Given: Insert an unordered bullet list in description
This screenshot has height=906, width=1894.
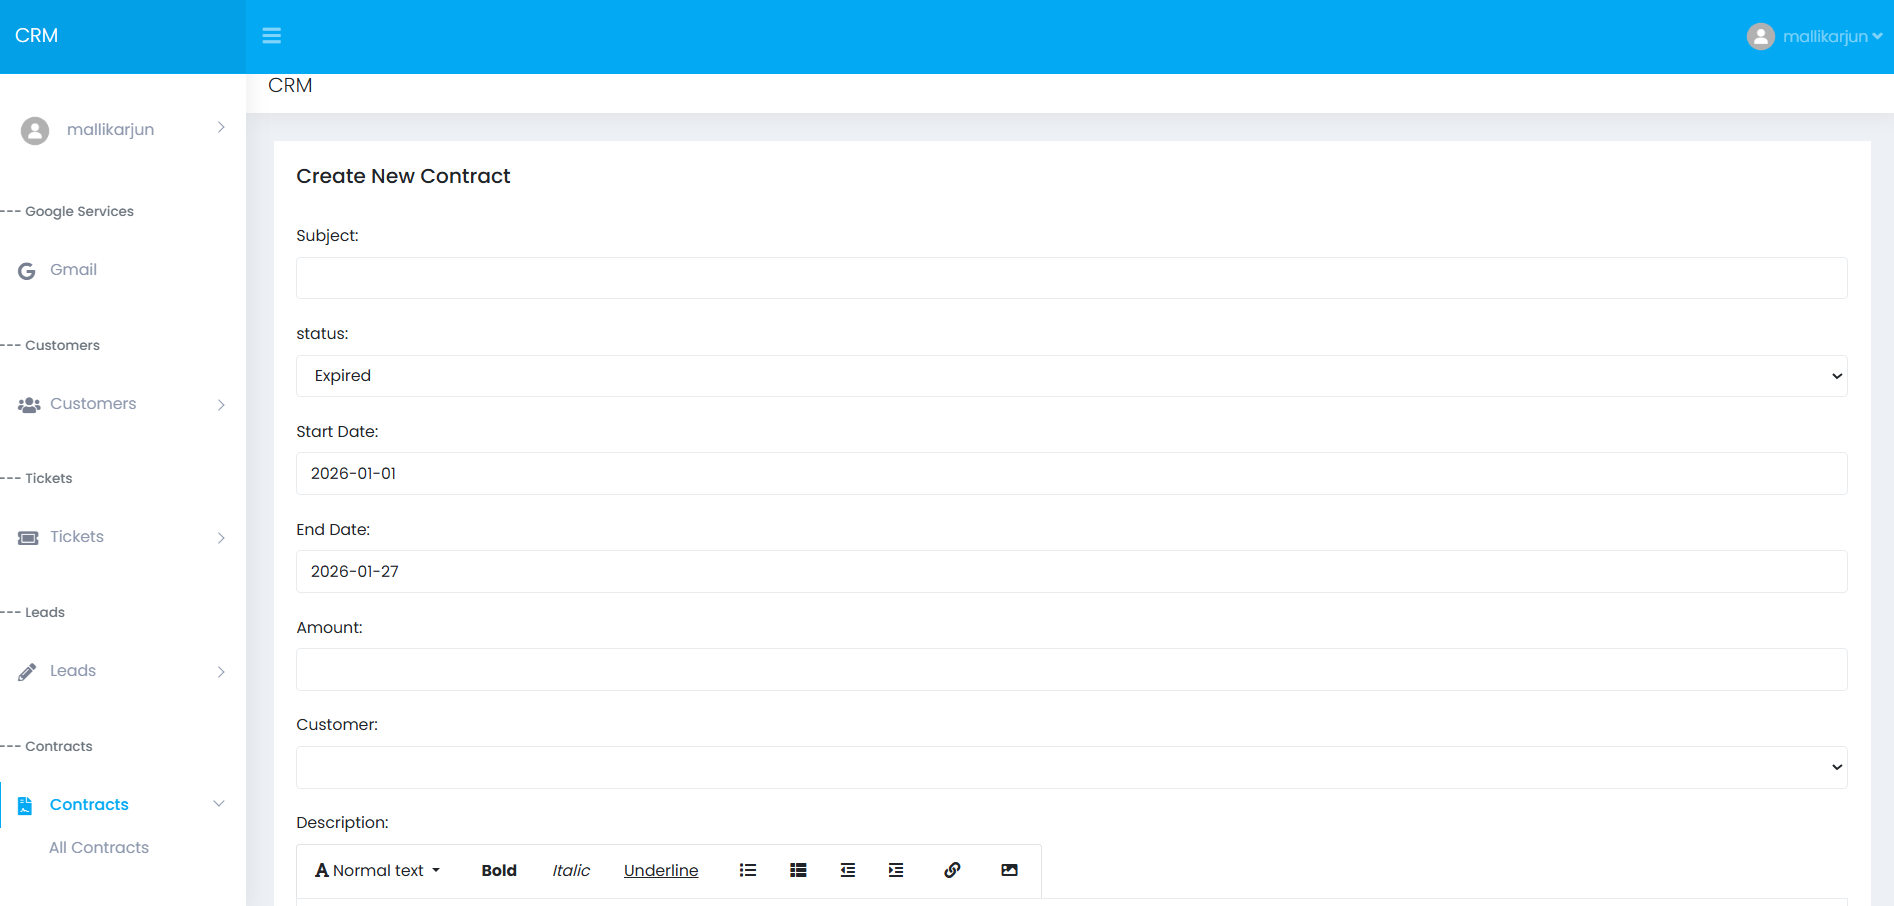Looking at the screenshot, I should (747, 870).
